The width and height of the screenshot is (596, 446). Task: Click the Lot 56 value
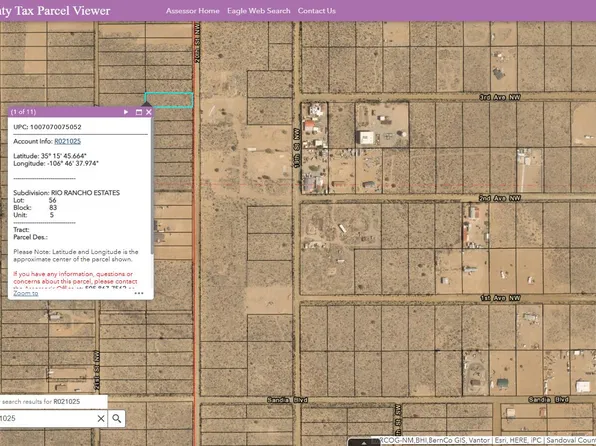[52, 200]
